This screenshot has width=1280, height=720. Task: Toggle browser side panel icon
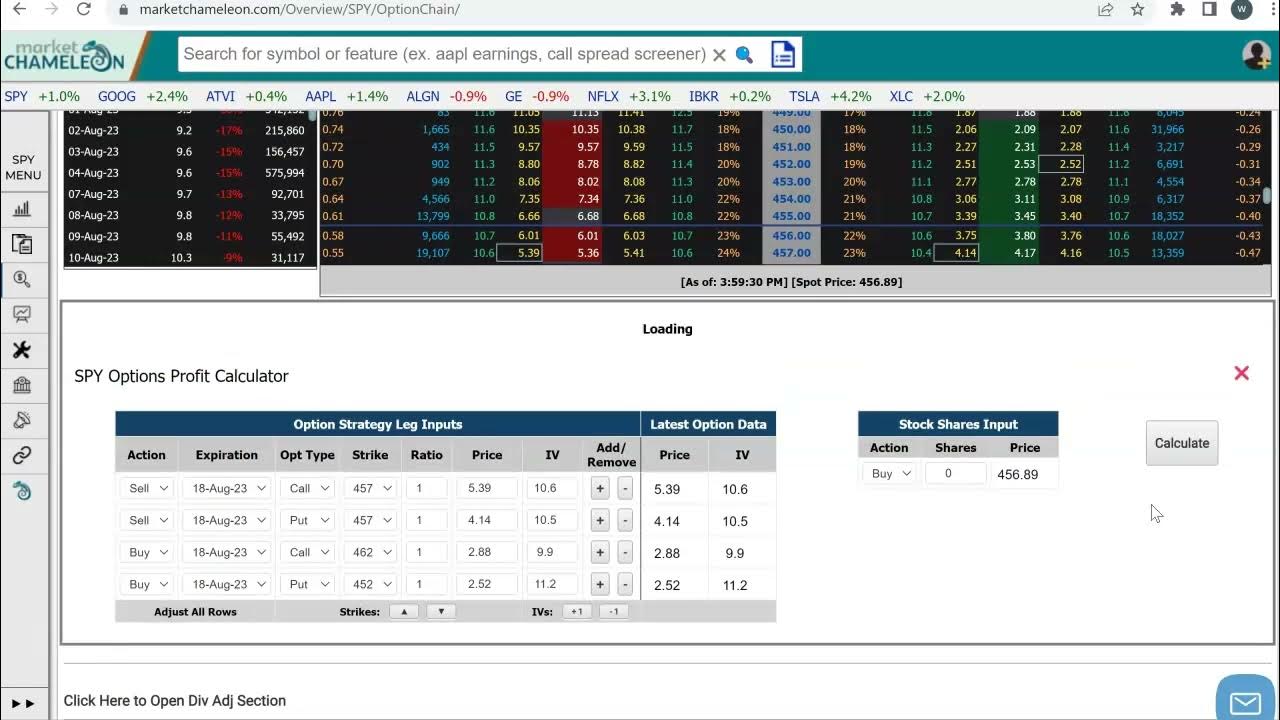(1209, 9)
